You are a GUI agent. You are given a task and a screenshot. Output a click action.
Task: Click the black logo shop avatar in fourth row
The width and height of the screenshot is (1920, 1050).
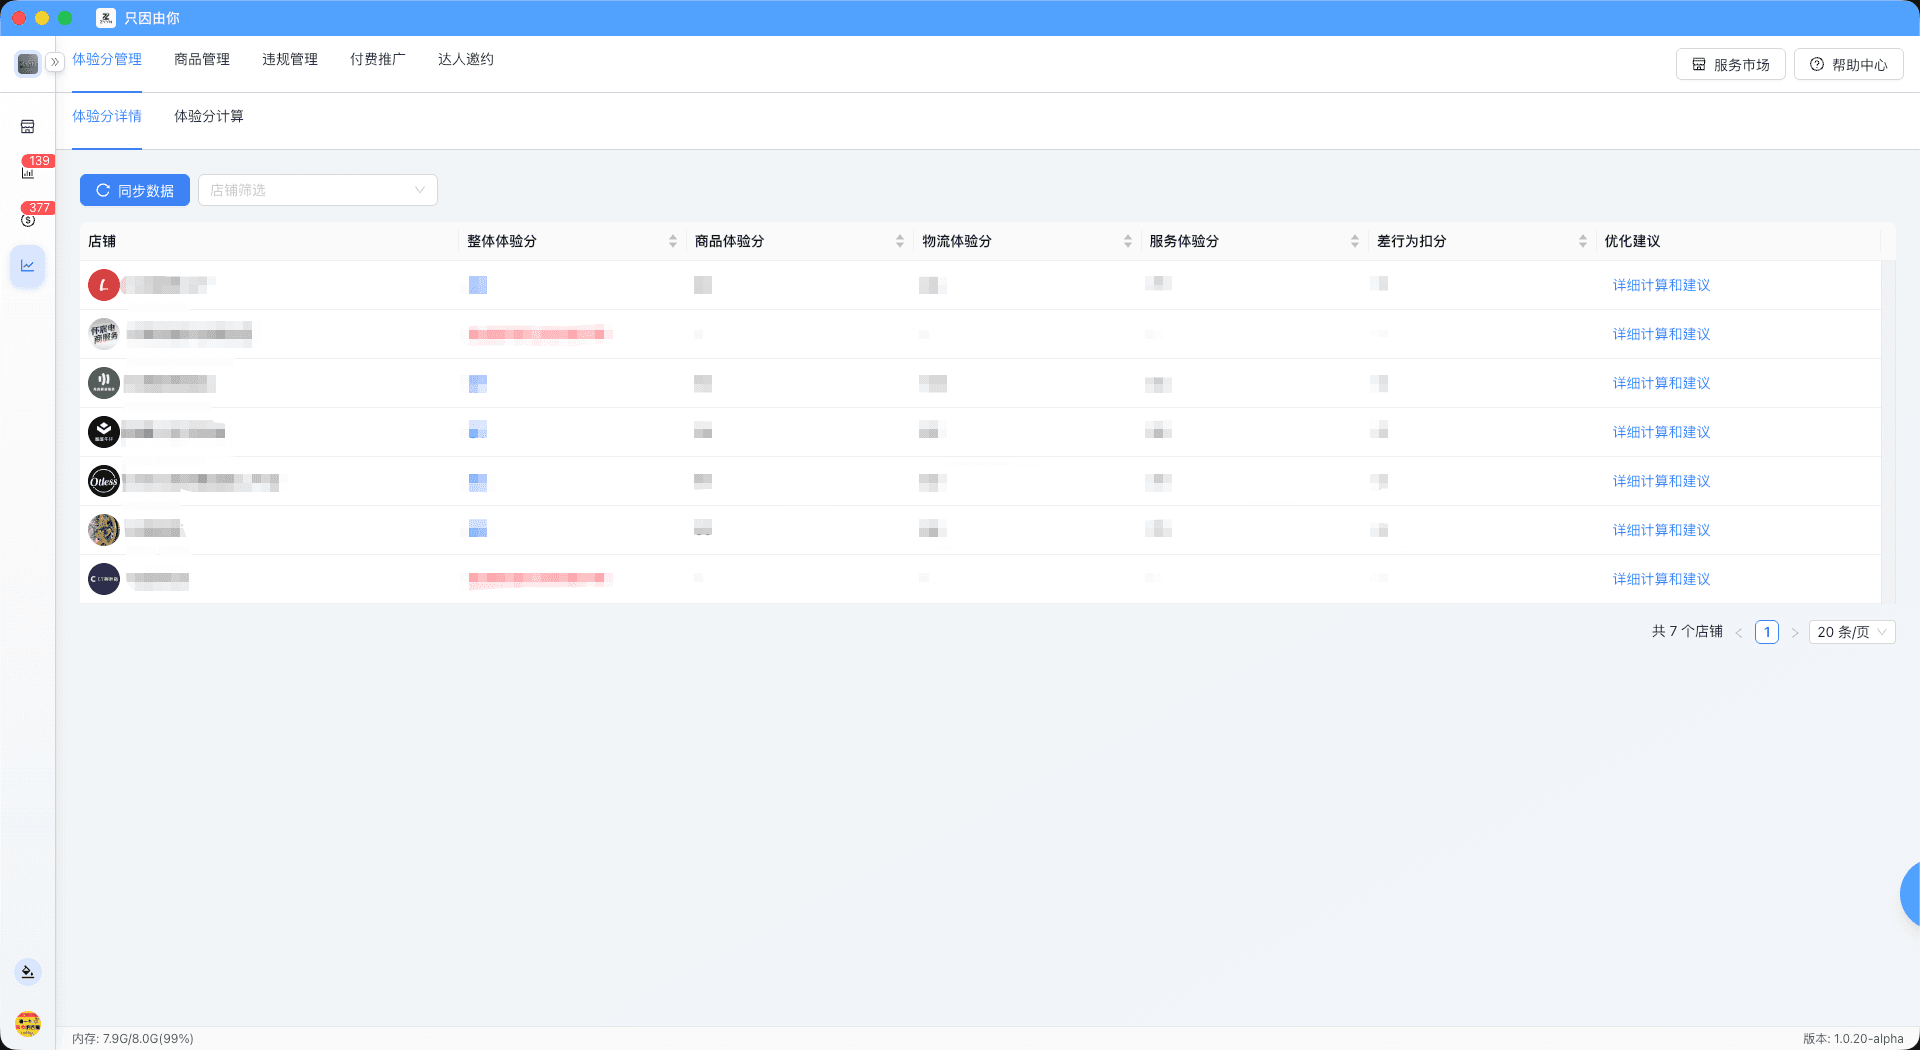(104, 433)
